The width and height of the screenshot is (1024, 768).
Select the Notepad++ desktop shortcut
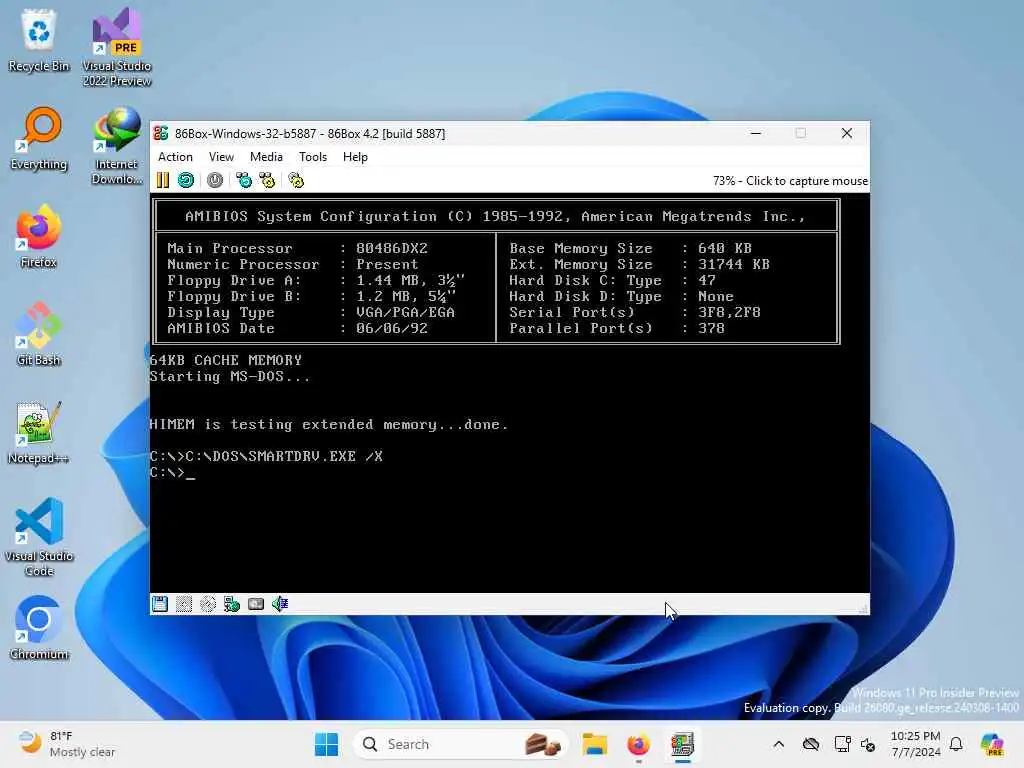(39, 432)
